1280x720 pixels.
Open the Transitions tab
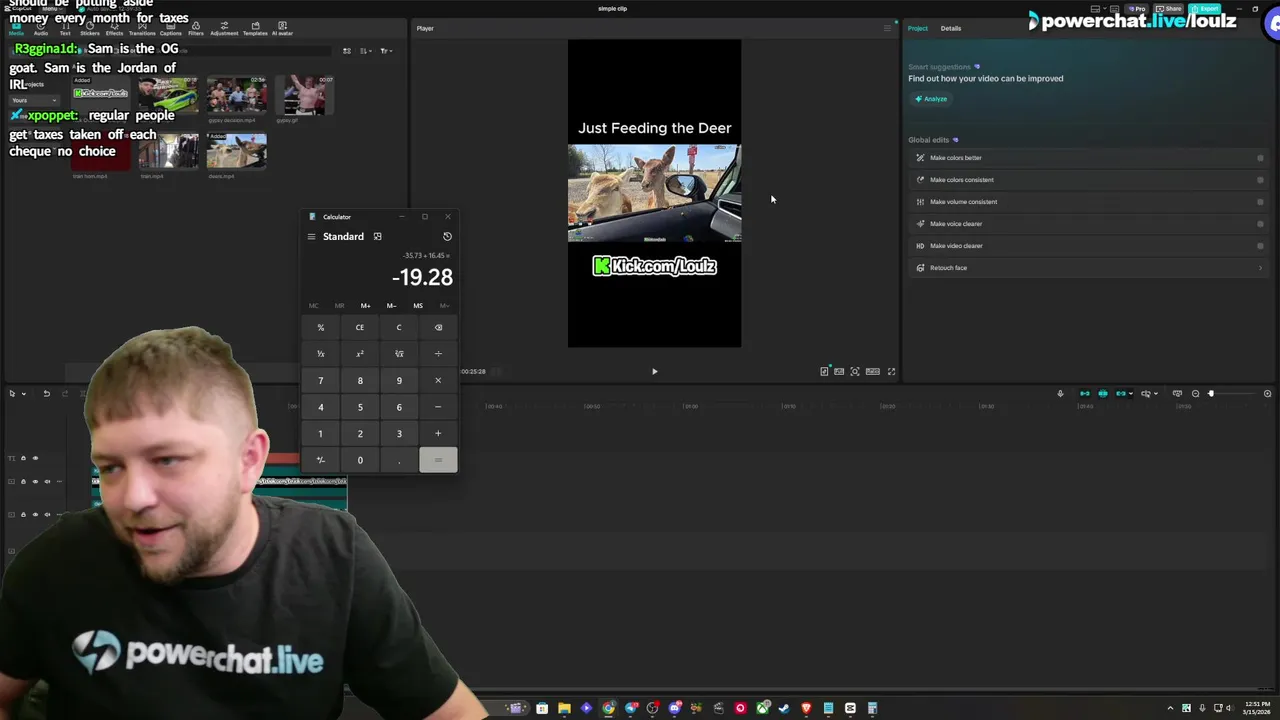tap(142, 29)
